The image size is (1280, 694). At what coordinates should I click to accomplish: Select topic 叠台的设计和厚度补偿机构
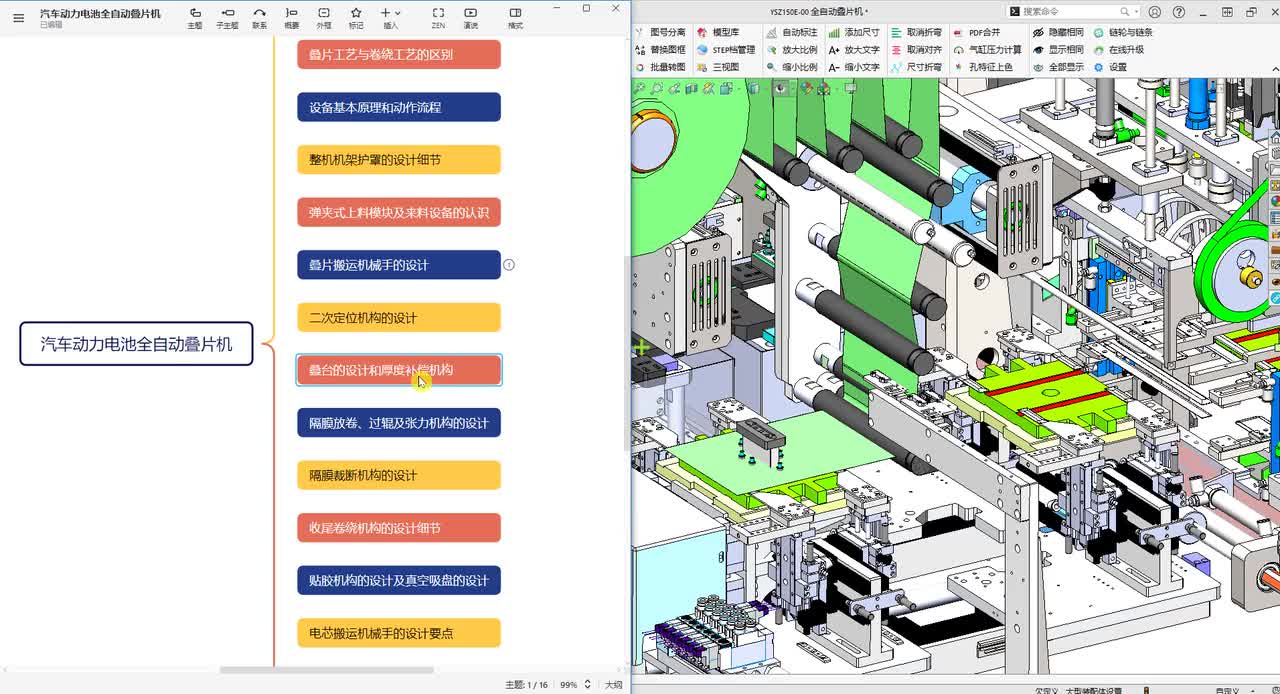click(399, 370)
